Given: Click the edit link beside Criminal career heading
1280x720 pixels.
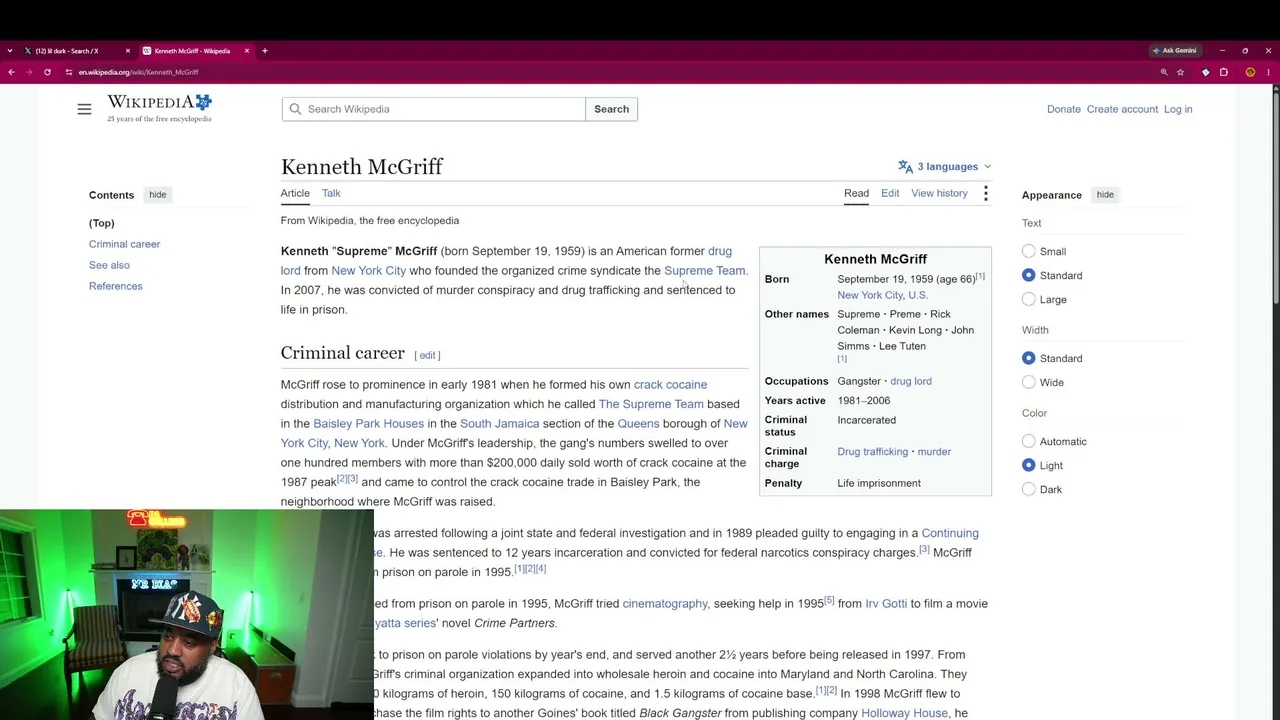Looking at the screenshot, I should pyautogui.click(x=428, y=355).
